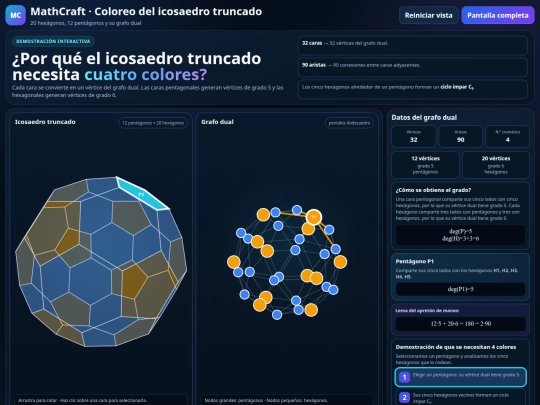
Task: Click the MC MathCraft logo icon
Action: pyautogui.click(x=15, y=15)
